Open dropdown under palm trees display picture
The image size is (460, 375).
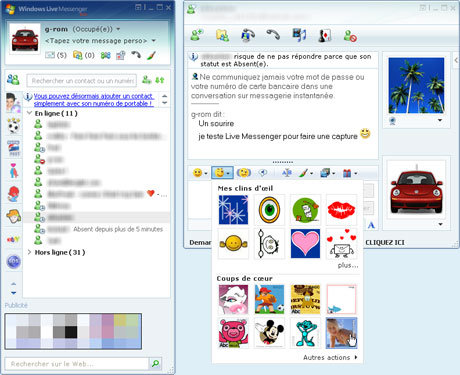440,120
